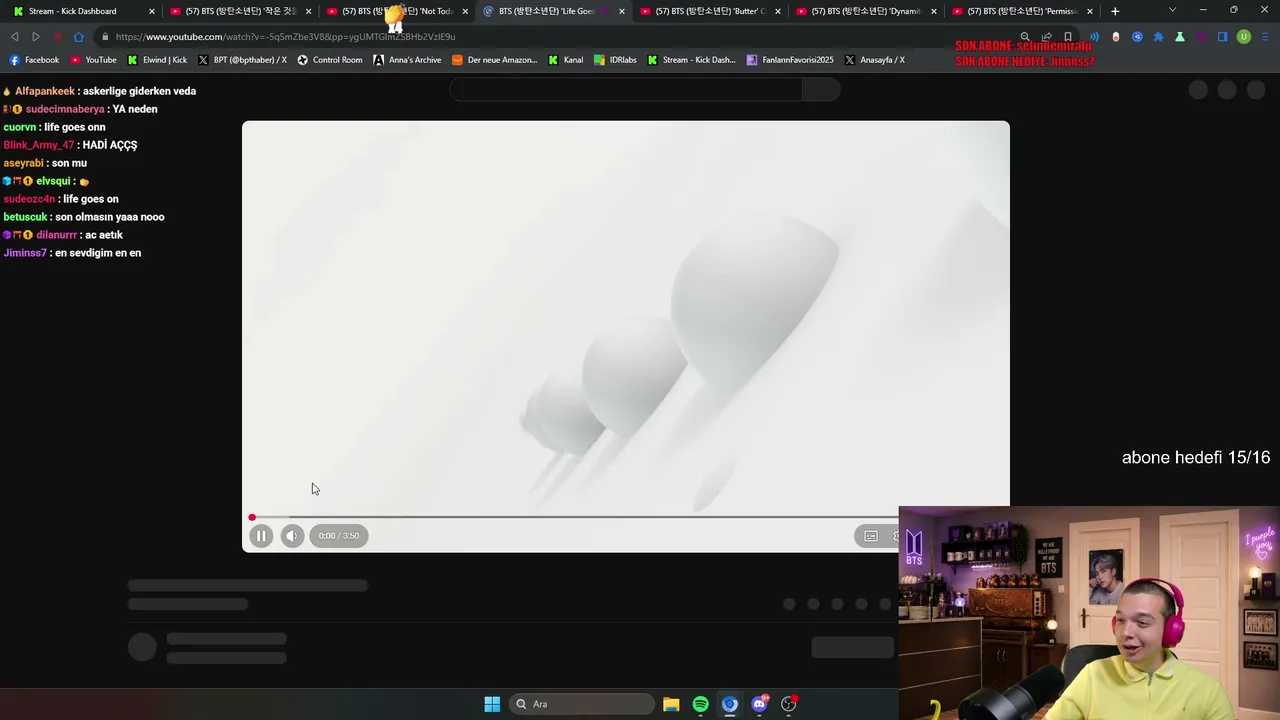Bookmark this page with the bookmark icon
This screenshot has height=720, width=1280.
point(1068,37)
